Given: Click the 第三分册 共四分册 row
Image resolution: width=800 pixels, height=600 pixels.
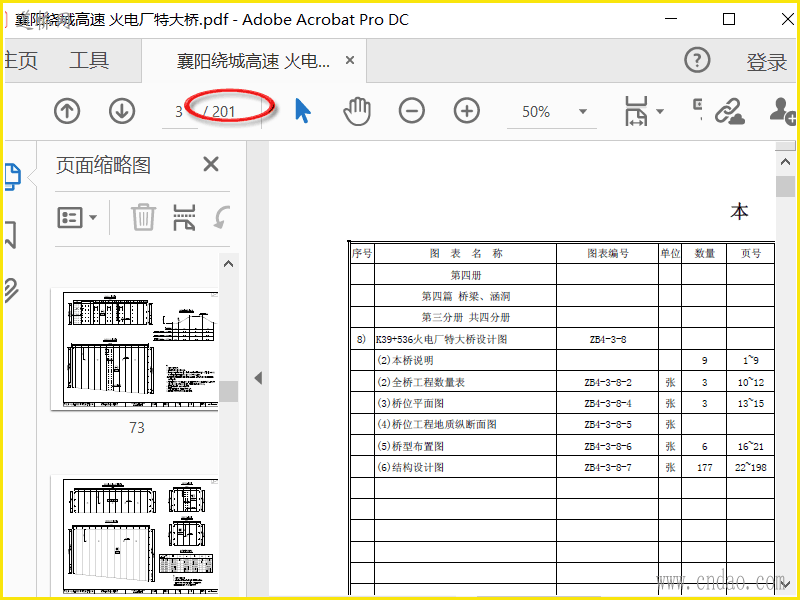Looking at the screenshot, I should point(466,317).
